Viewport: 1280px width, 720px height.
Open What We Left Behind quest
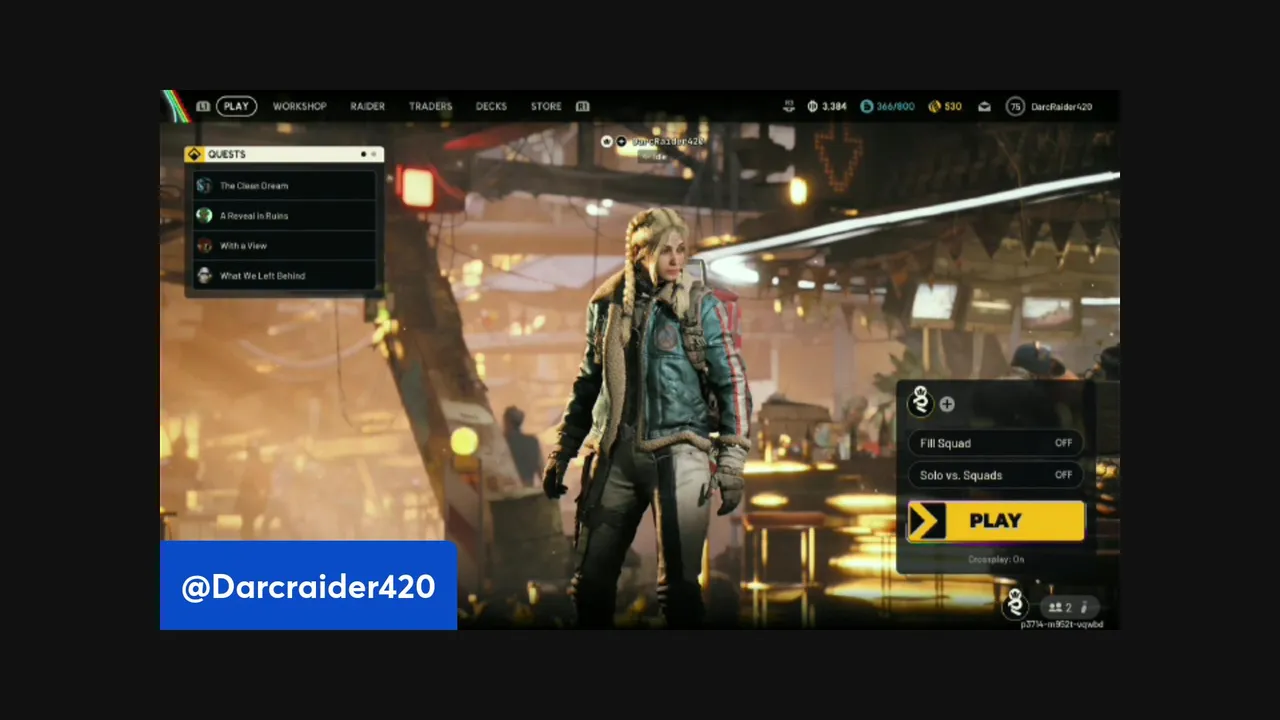284,276
